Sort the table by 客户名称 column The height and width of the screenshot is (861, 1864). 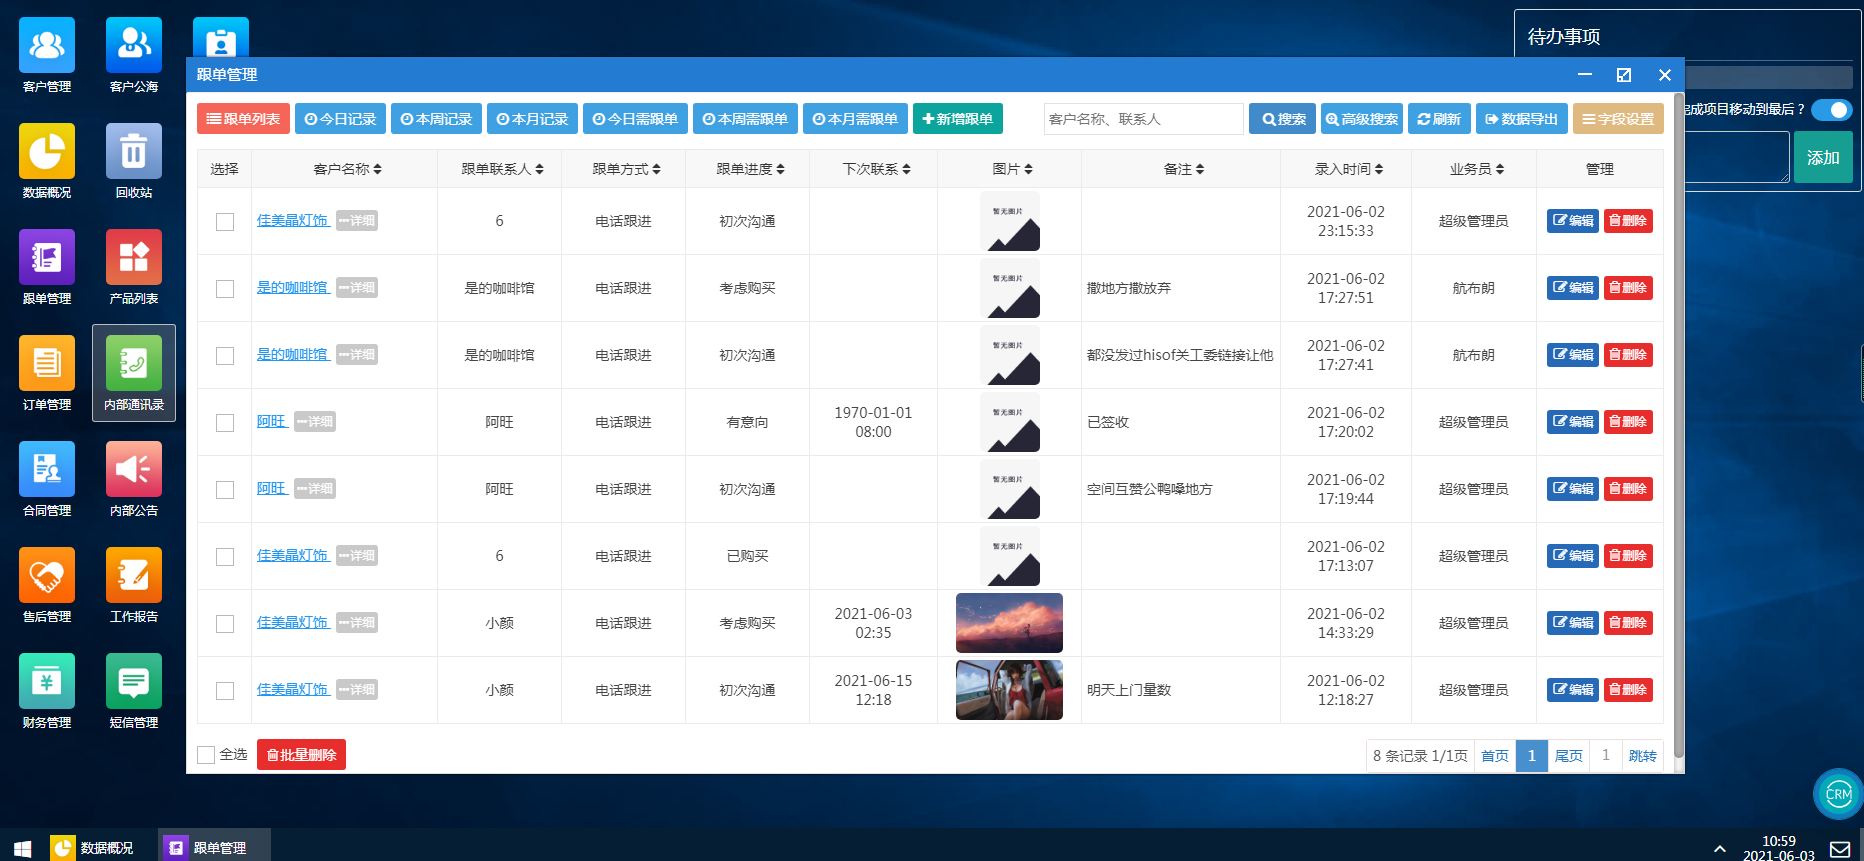coord(347,170)
